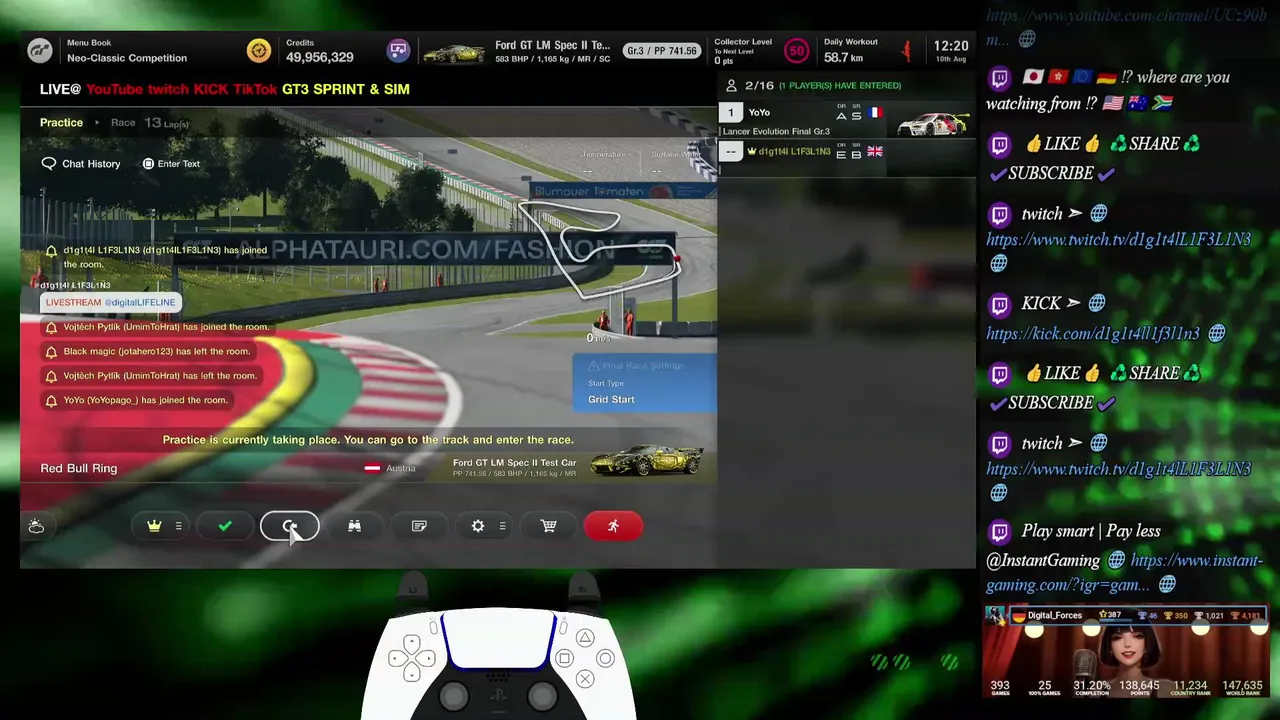
Task: Click Twitch icon beside 'where are you watching'
Action: click(999, 80)
